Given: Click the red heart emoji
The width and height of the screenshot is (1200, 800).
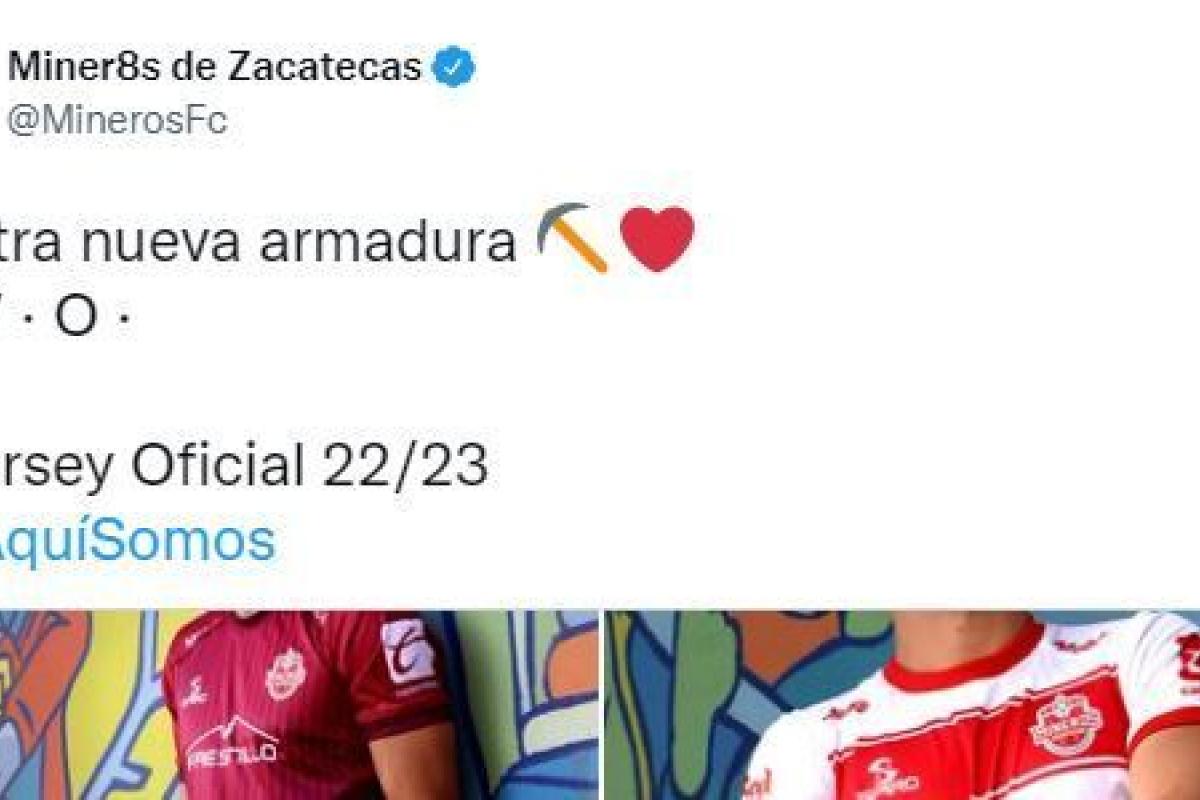Looking at the screenshot, I should pyautogui.click(x=657, y=239).
